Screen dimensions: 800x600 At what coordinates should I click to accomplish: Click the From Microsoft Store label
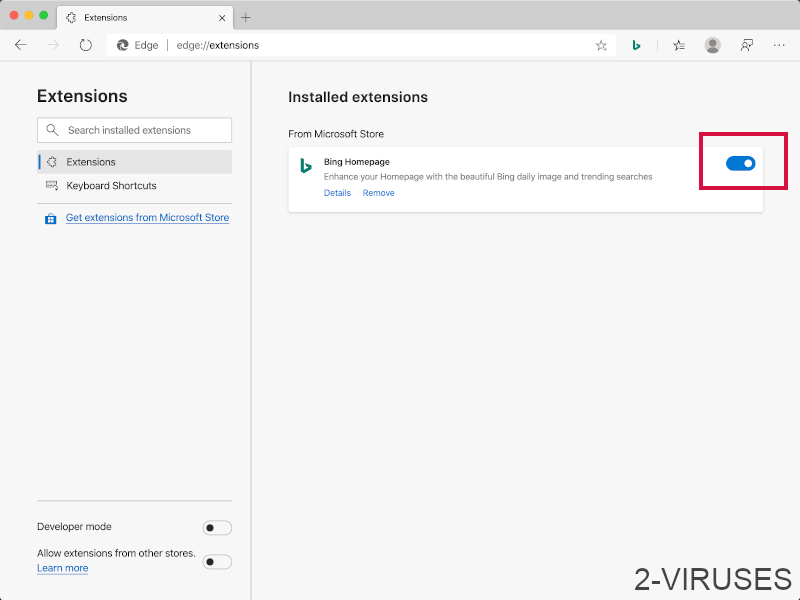(x=336, y=134)
